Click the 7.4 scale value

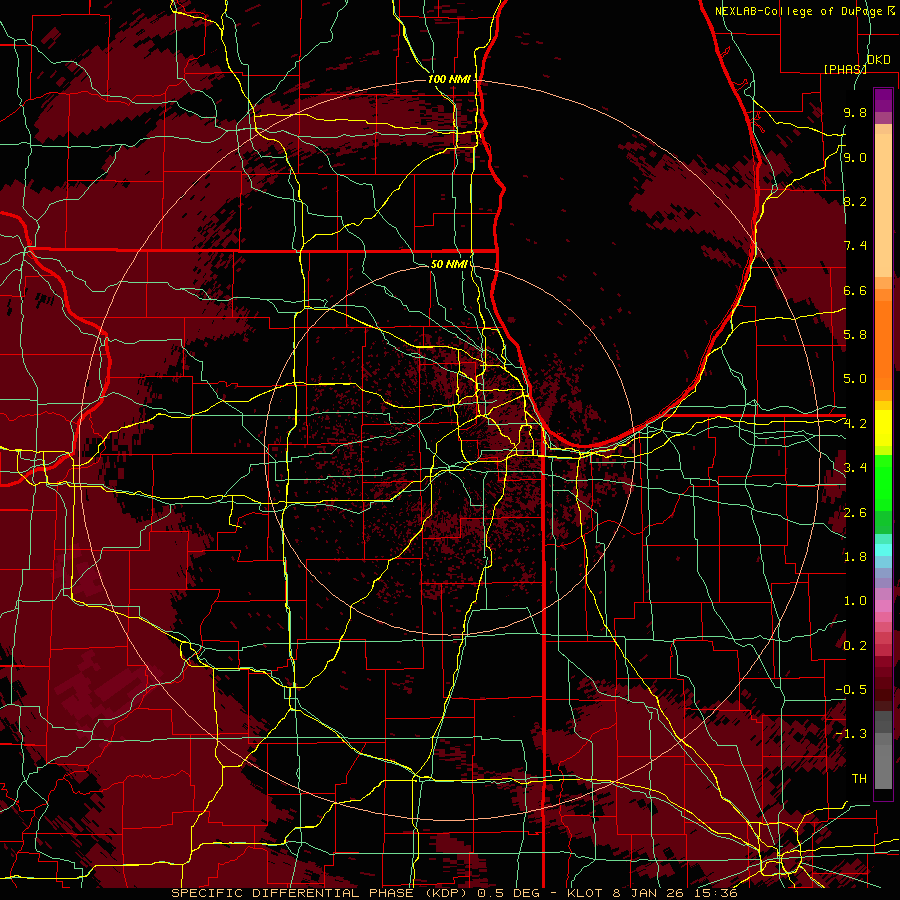point(855,246)
